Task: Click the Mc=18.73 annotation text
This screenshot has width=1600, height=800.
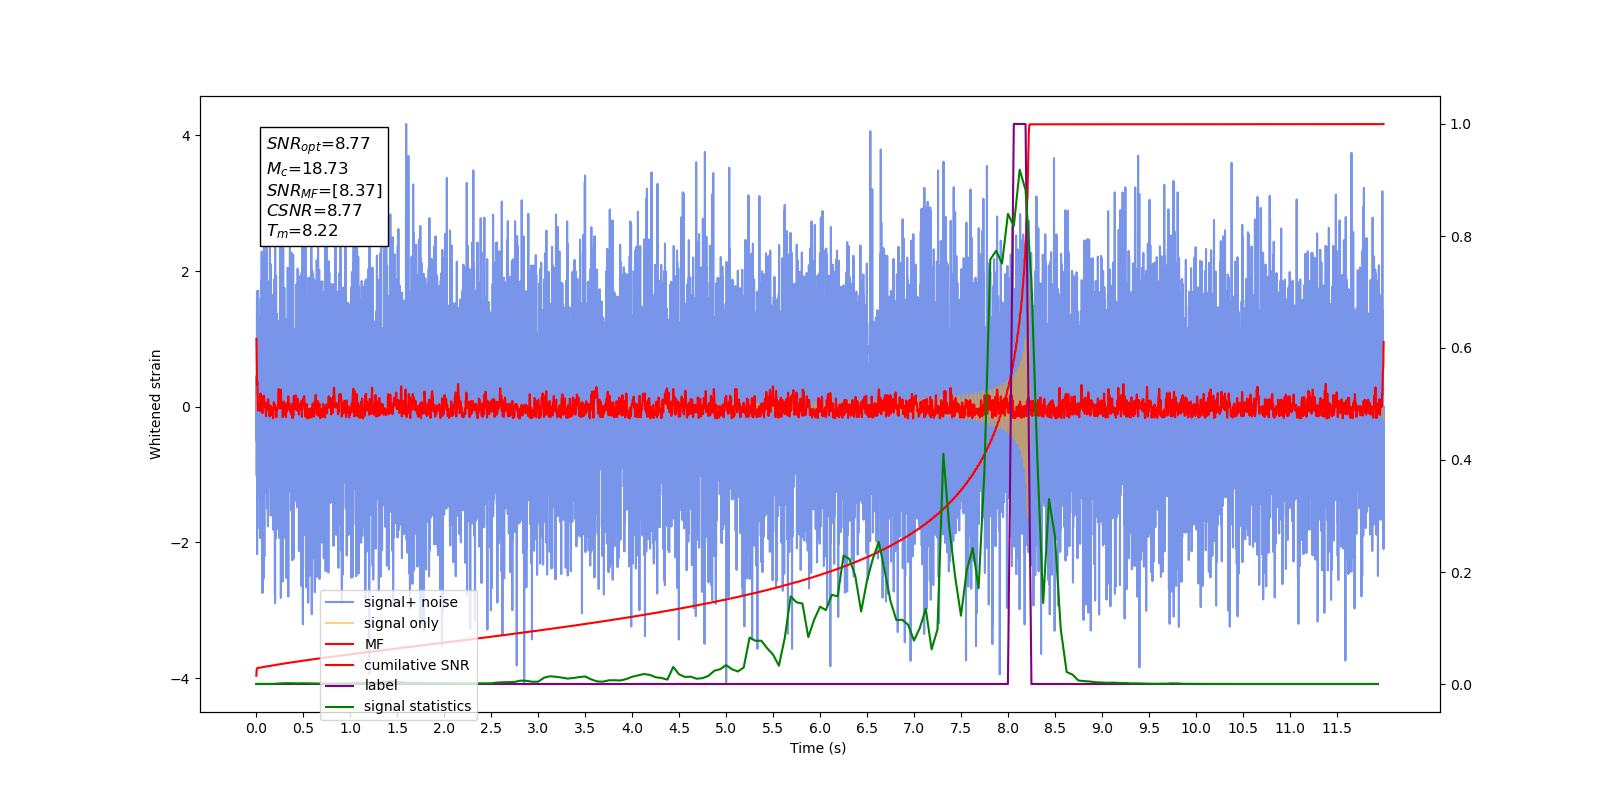Action: (307, 169)
